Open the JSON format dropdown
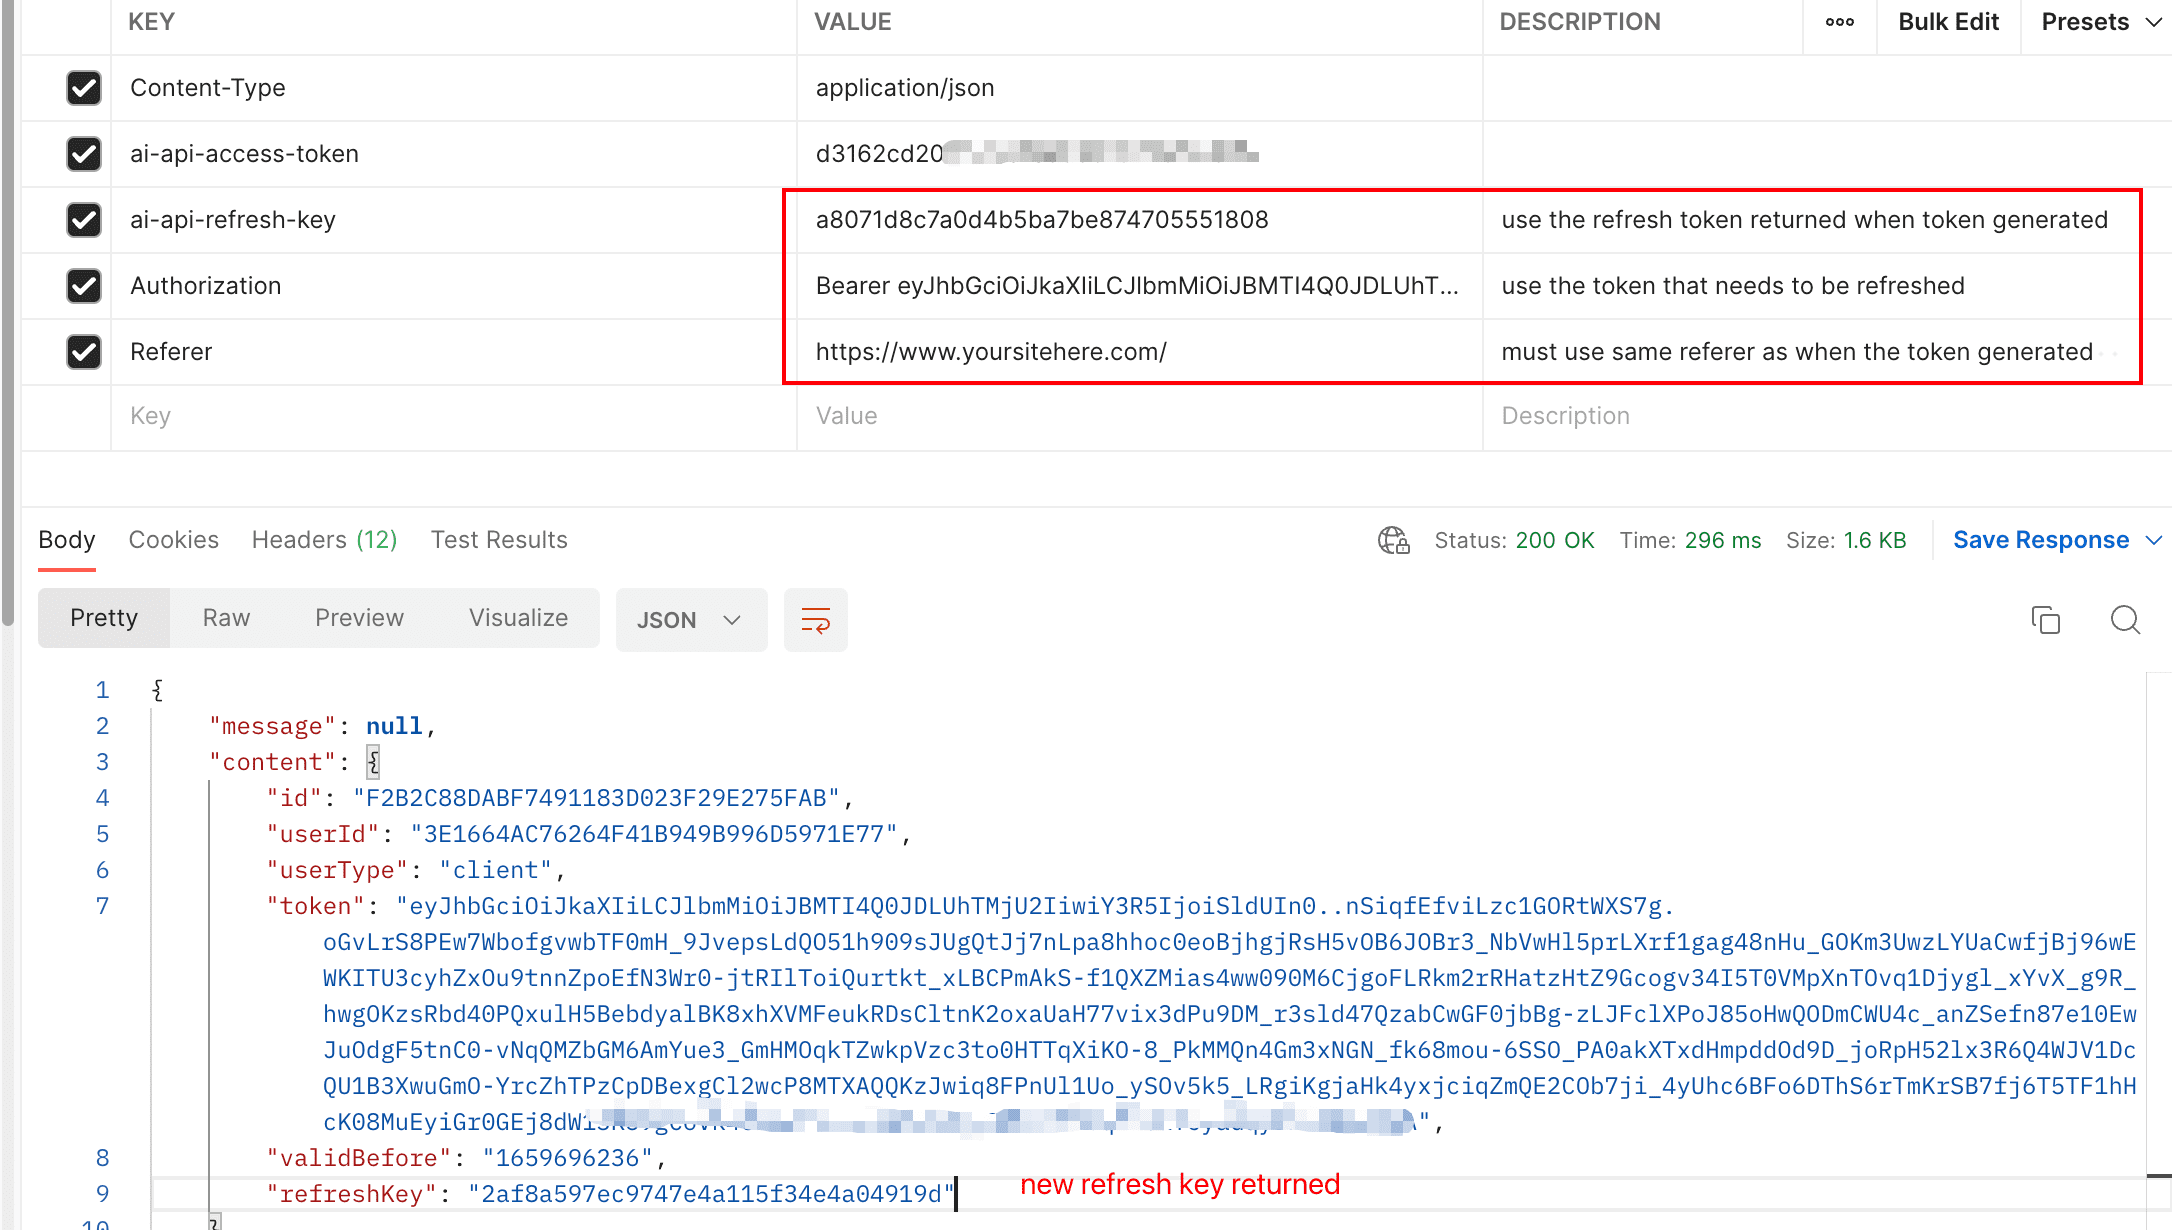Image resolution: width=2172 pixels, height=1230 pixels. (691, 620)
